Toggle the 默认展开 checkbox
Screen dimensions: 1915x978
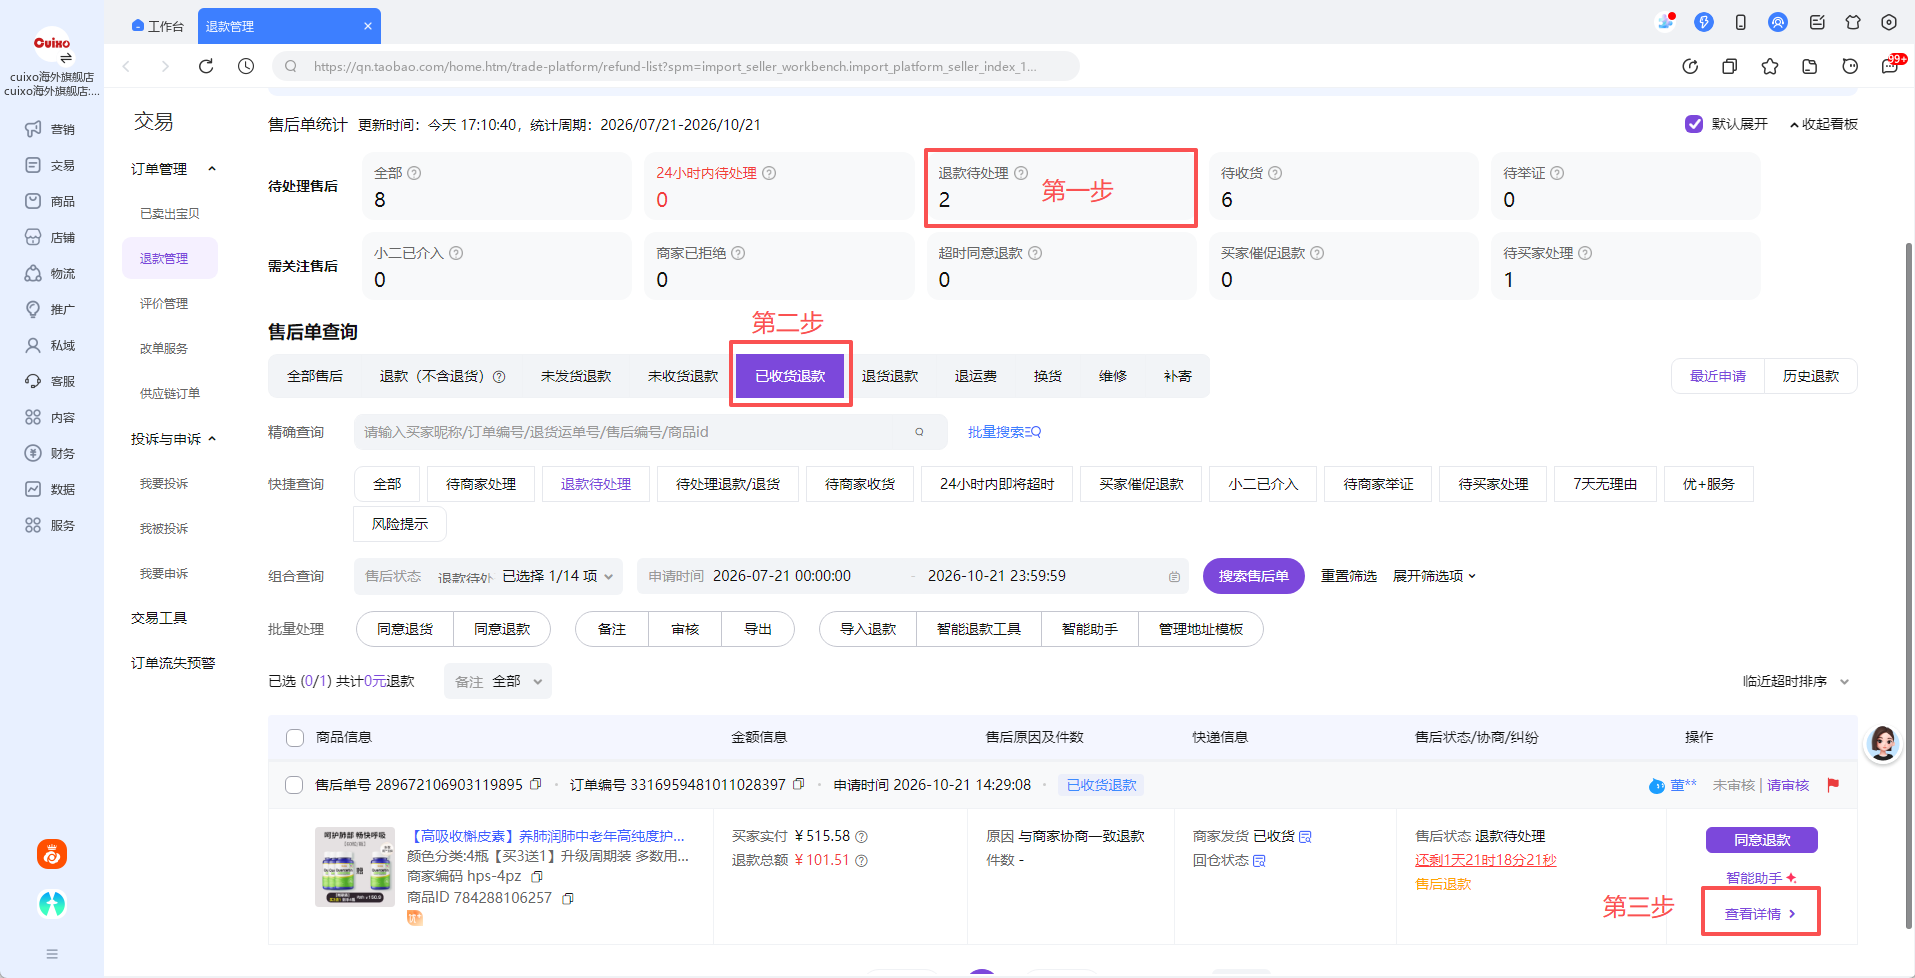point(1694,124)
